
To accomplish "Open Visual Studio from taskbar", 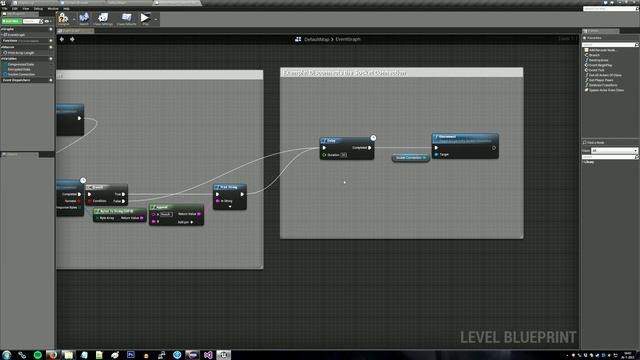I will tap(208, 355).
